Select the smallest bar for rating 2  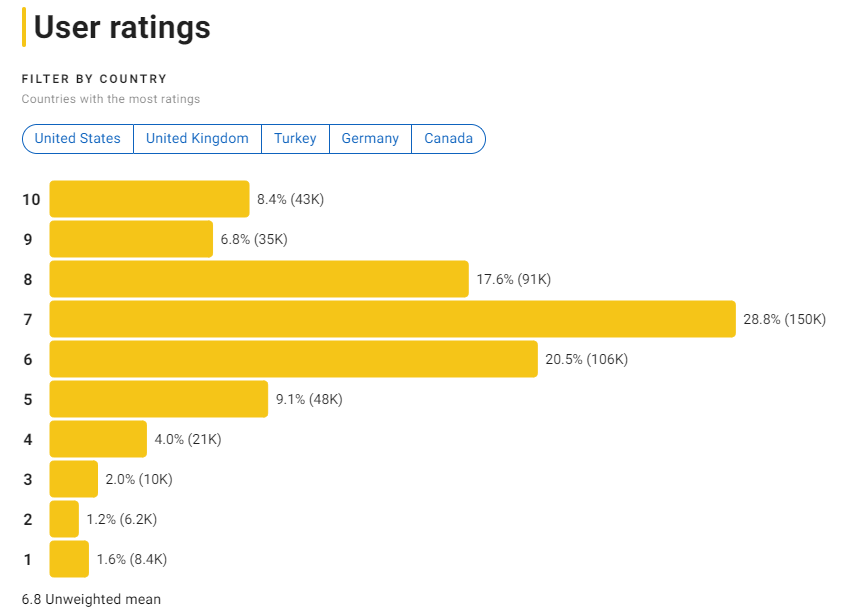[64, 519]
